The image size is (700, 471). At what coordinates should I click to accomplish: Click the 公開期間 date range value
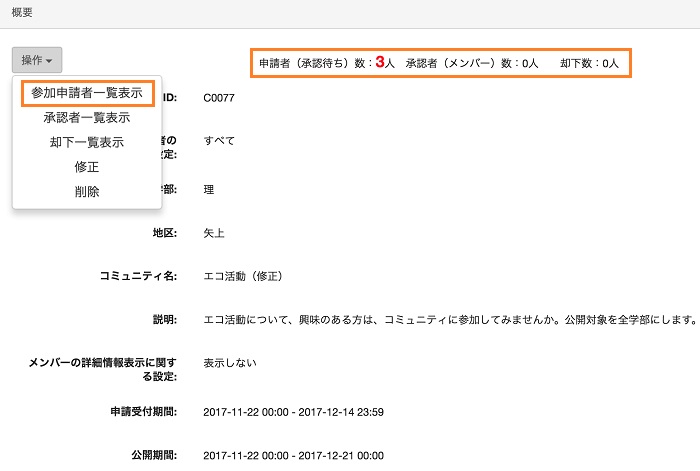coord(293,455)
